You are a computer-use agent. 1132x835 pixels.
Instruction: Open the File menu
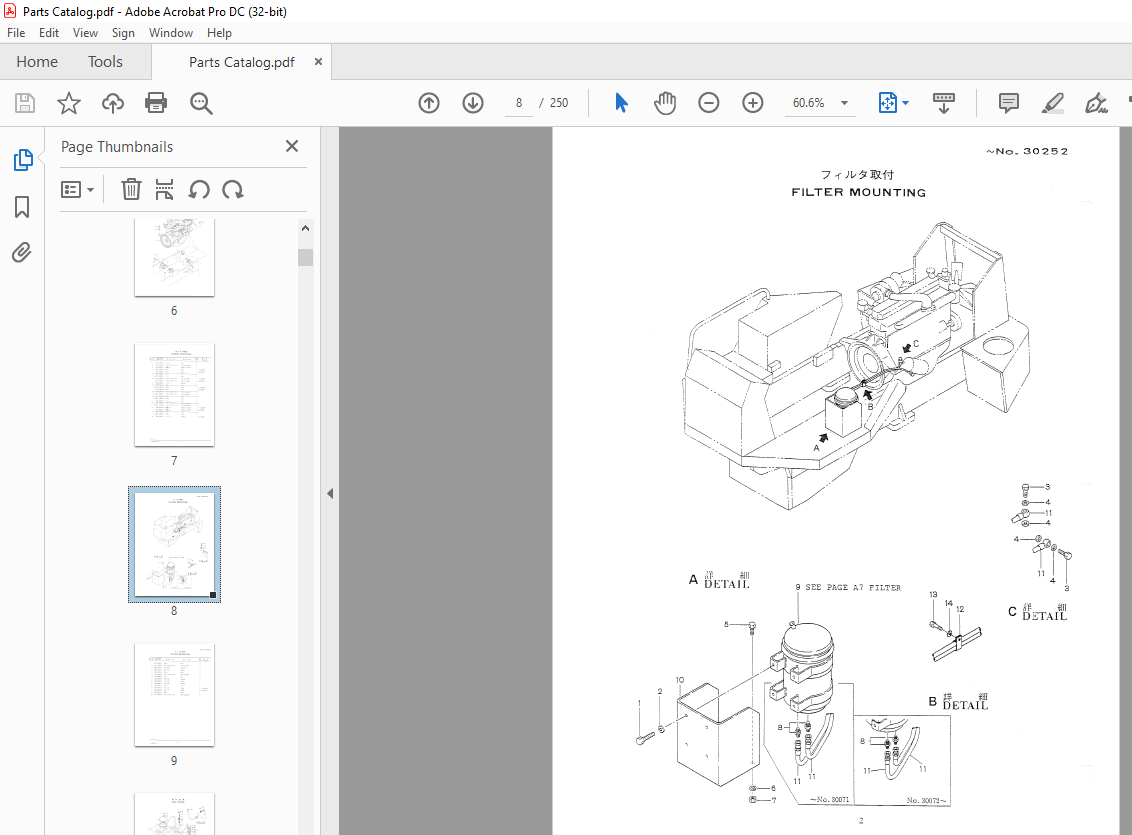(x=16, y=33)
